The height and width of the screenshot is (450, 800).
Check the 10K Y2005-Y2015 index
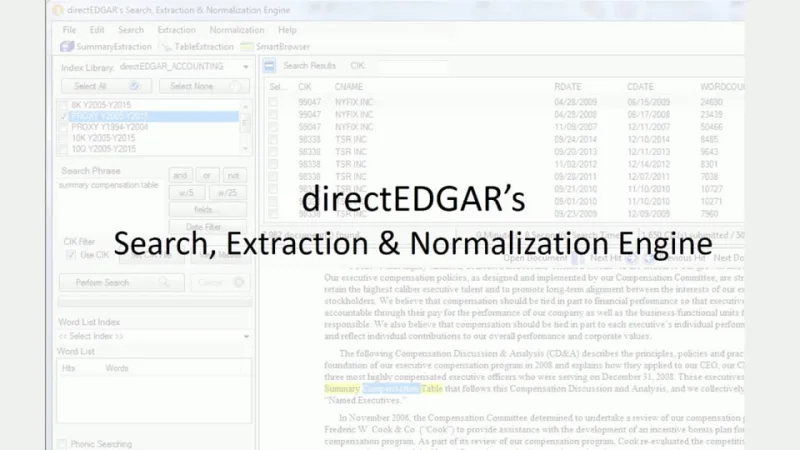[63, 138]
